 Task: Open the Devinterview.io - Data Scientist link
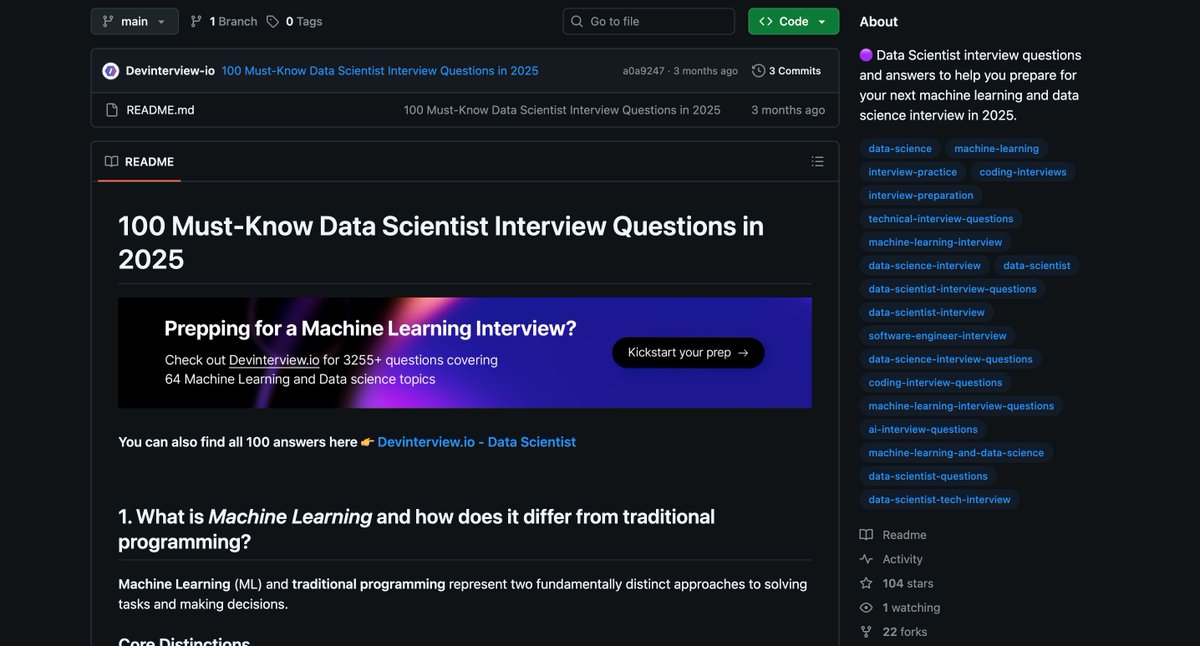click(x=477, y=441)
